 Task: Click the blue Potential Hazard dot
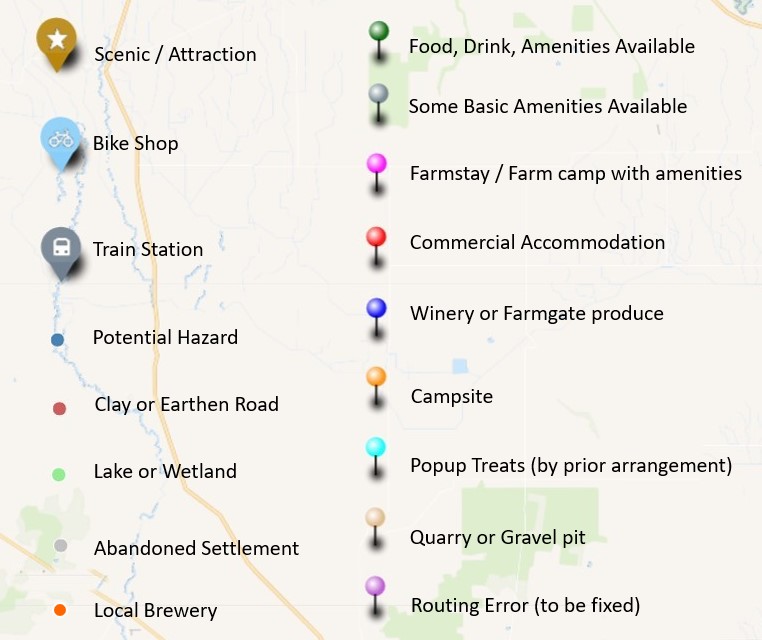tap(58, 340)
